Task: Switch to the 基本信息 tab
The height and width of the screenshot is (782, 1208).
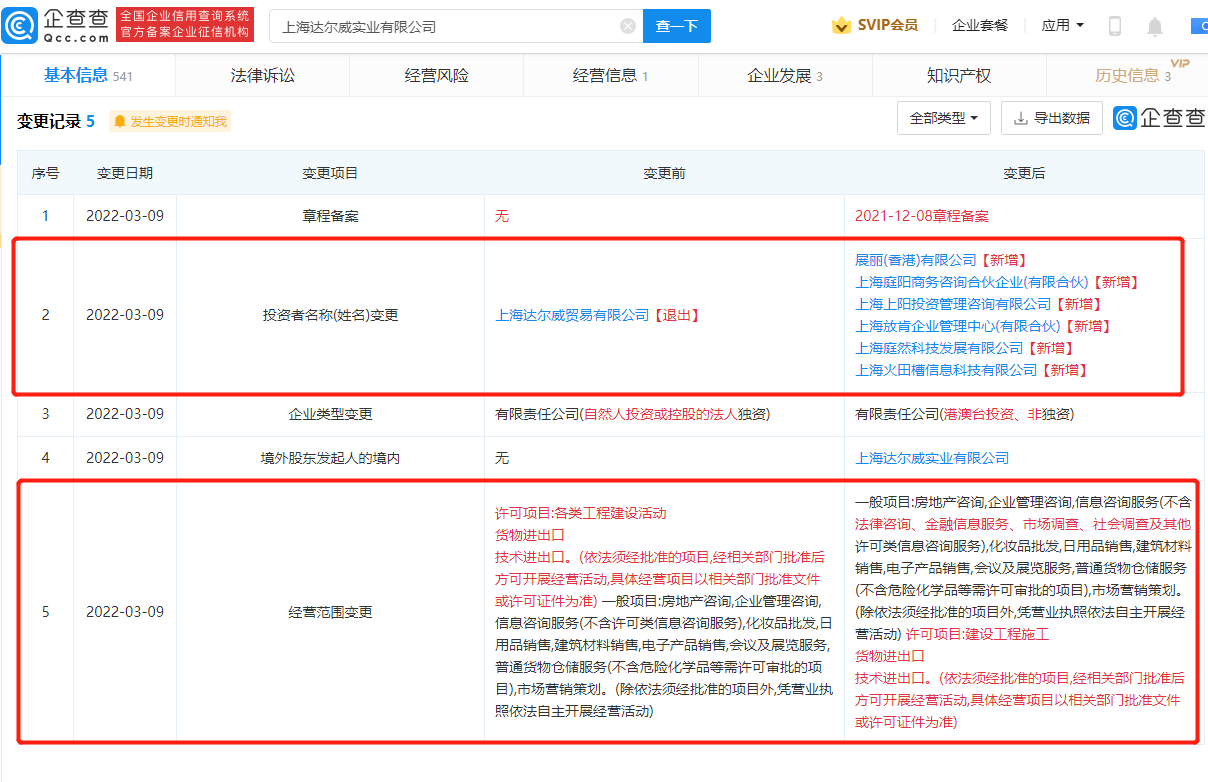Action: (88, 76)
